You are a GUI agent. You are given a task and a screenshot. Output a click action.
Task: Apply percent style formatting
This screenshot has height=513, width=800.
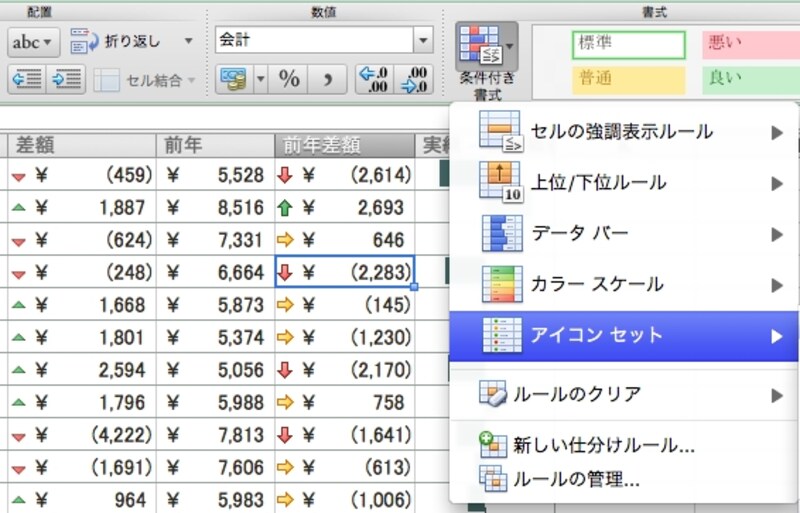(x=289, y=79)
